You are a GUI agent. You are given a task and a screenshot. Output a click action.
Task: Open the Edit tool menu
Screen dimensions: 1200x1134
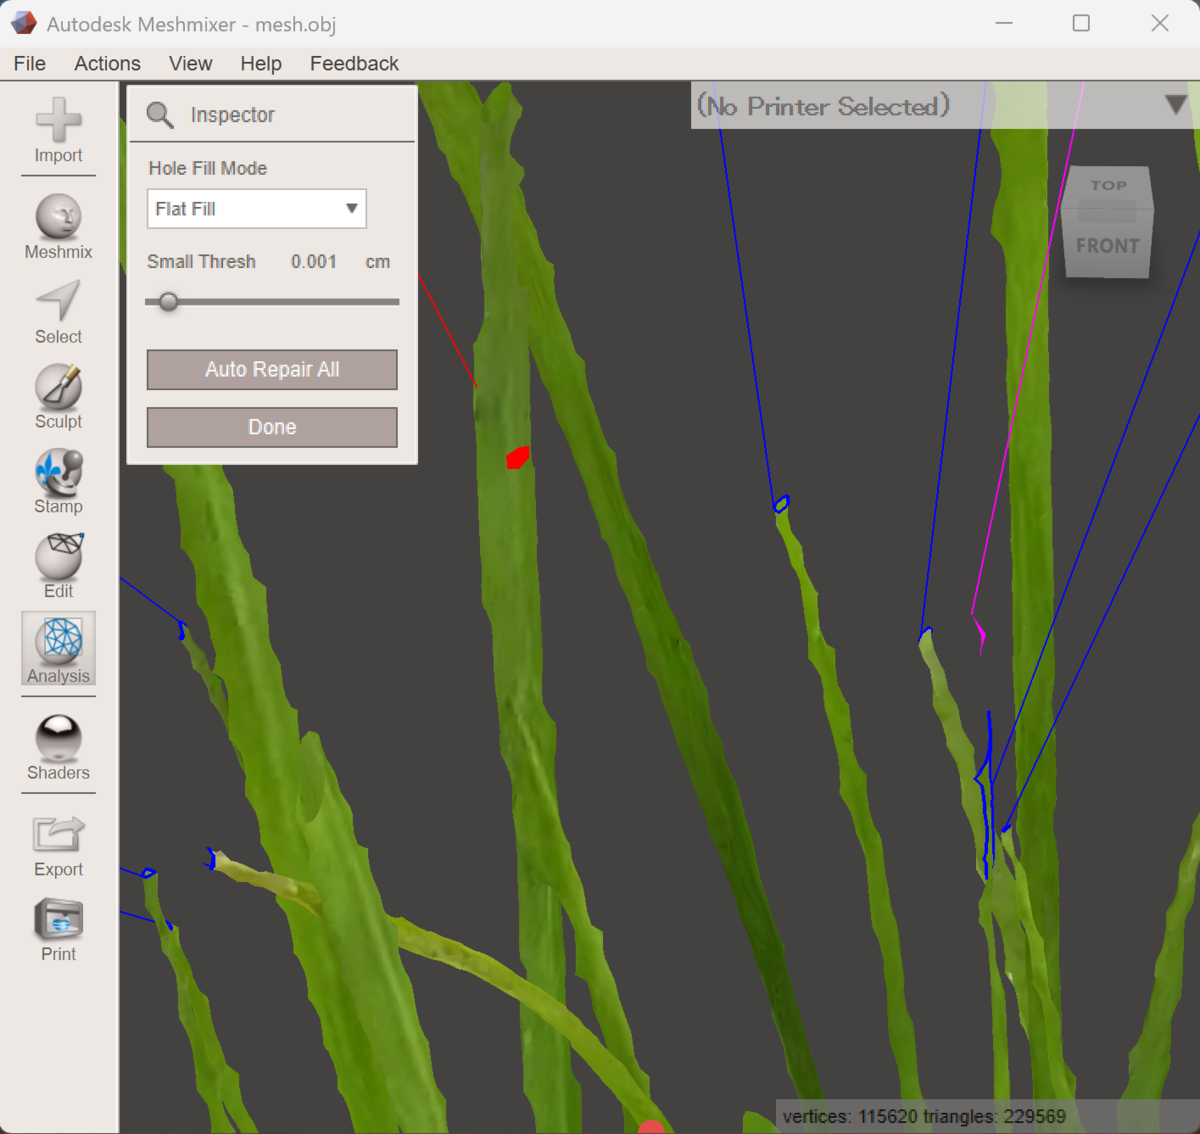pos(58,567)
